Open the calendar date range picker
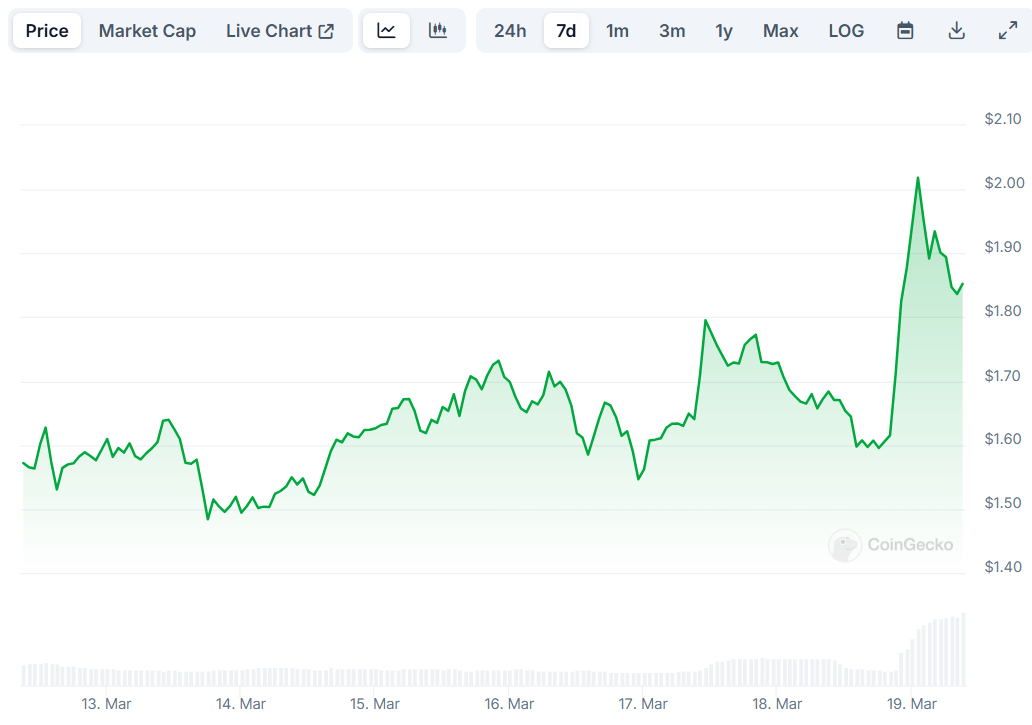The height and width of the screenshot is (725, 1032). pos(905,31)
